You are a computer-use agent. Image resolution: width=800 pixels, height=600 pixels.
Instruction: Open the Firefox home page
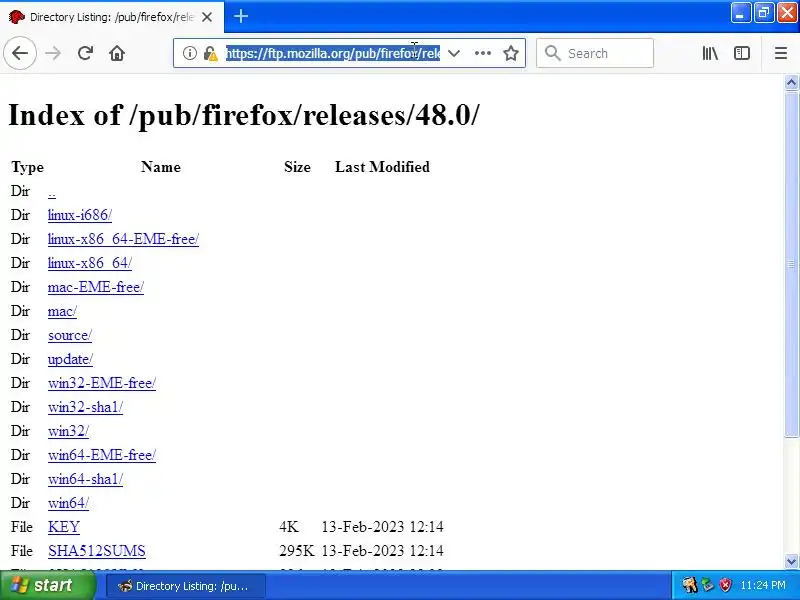[x=117, y=53]
